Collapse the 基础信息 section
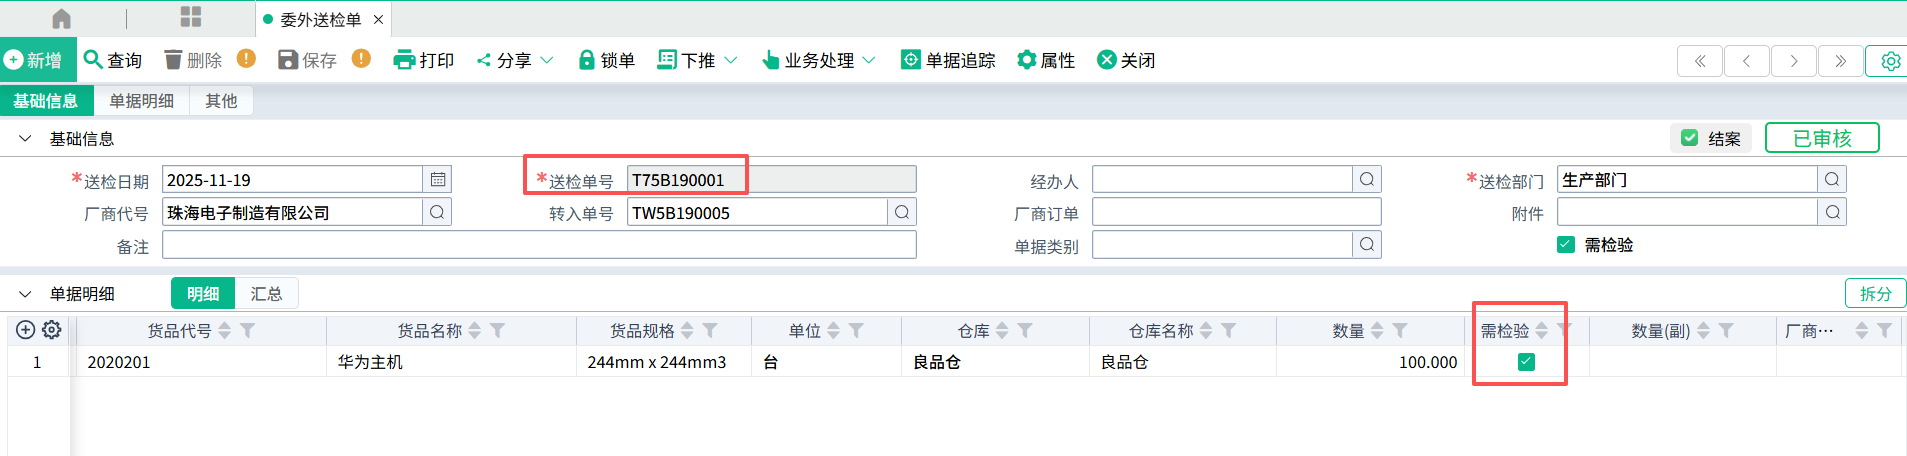The image size is (1907, 456). [x=25, y=139]
